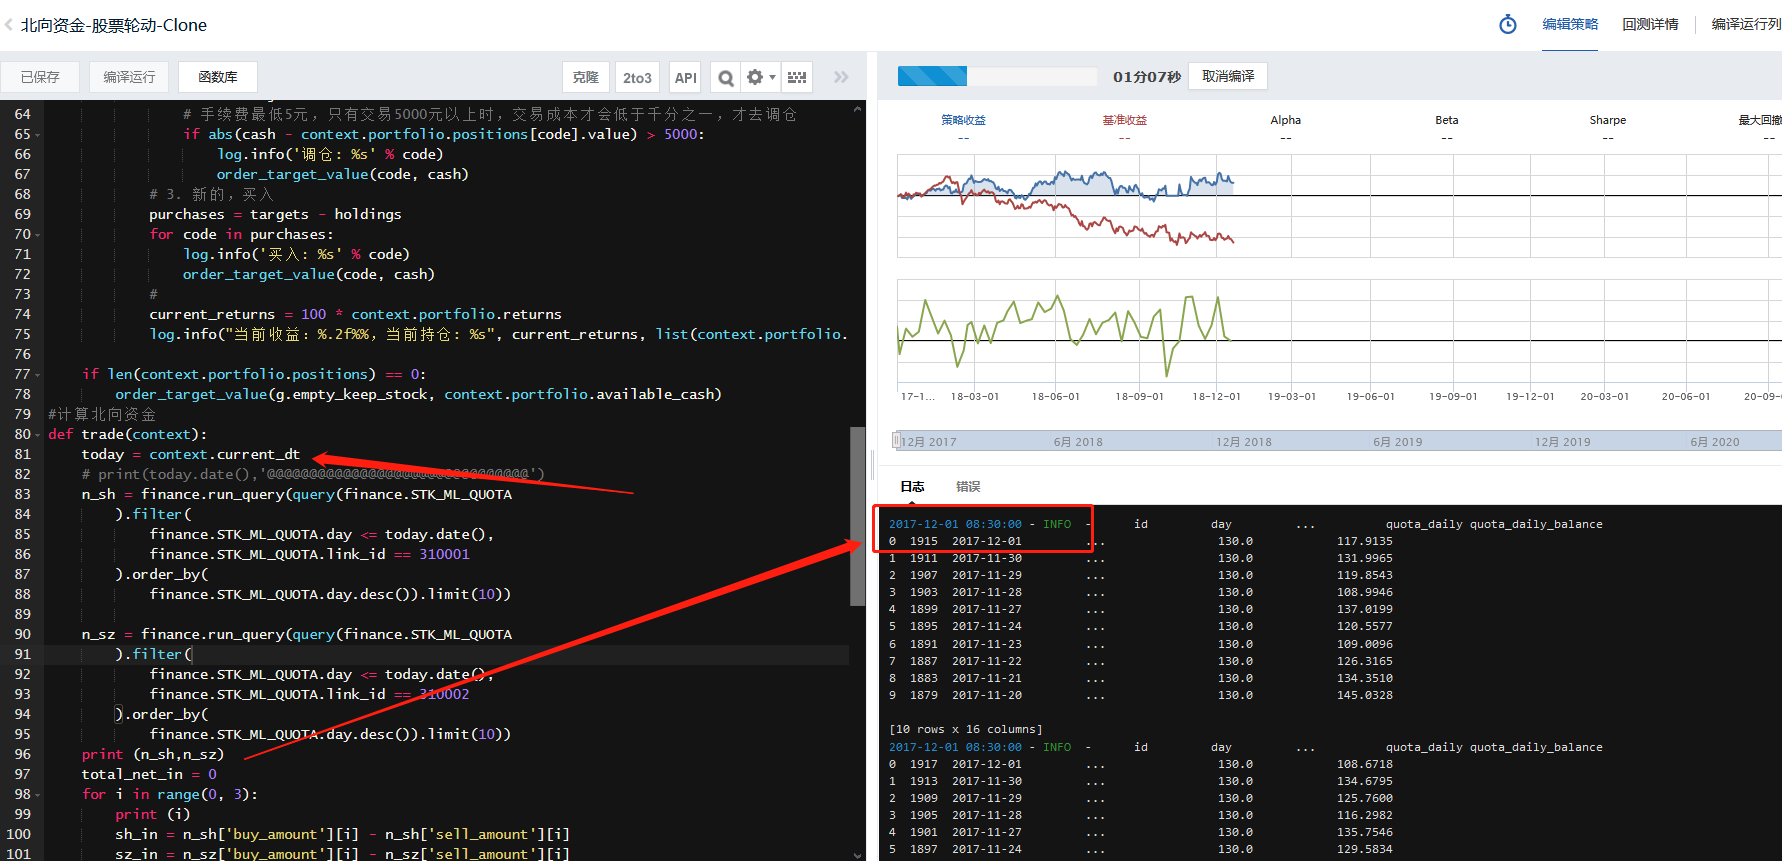Click the Beta metric label

(x=1447, y=120)
